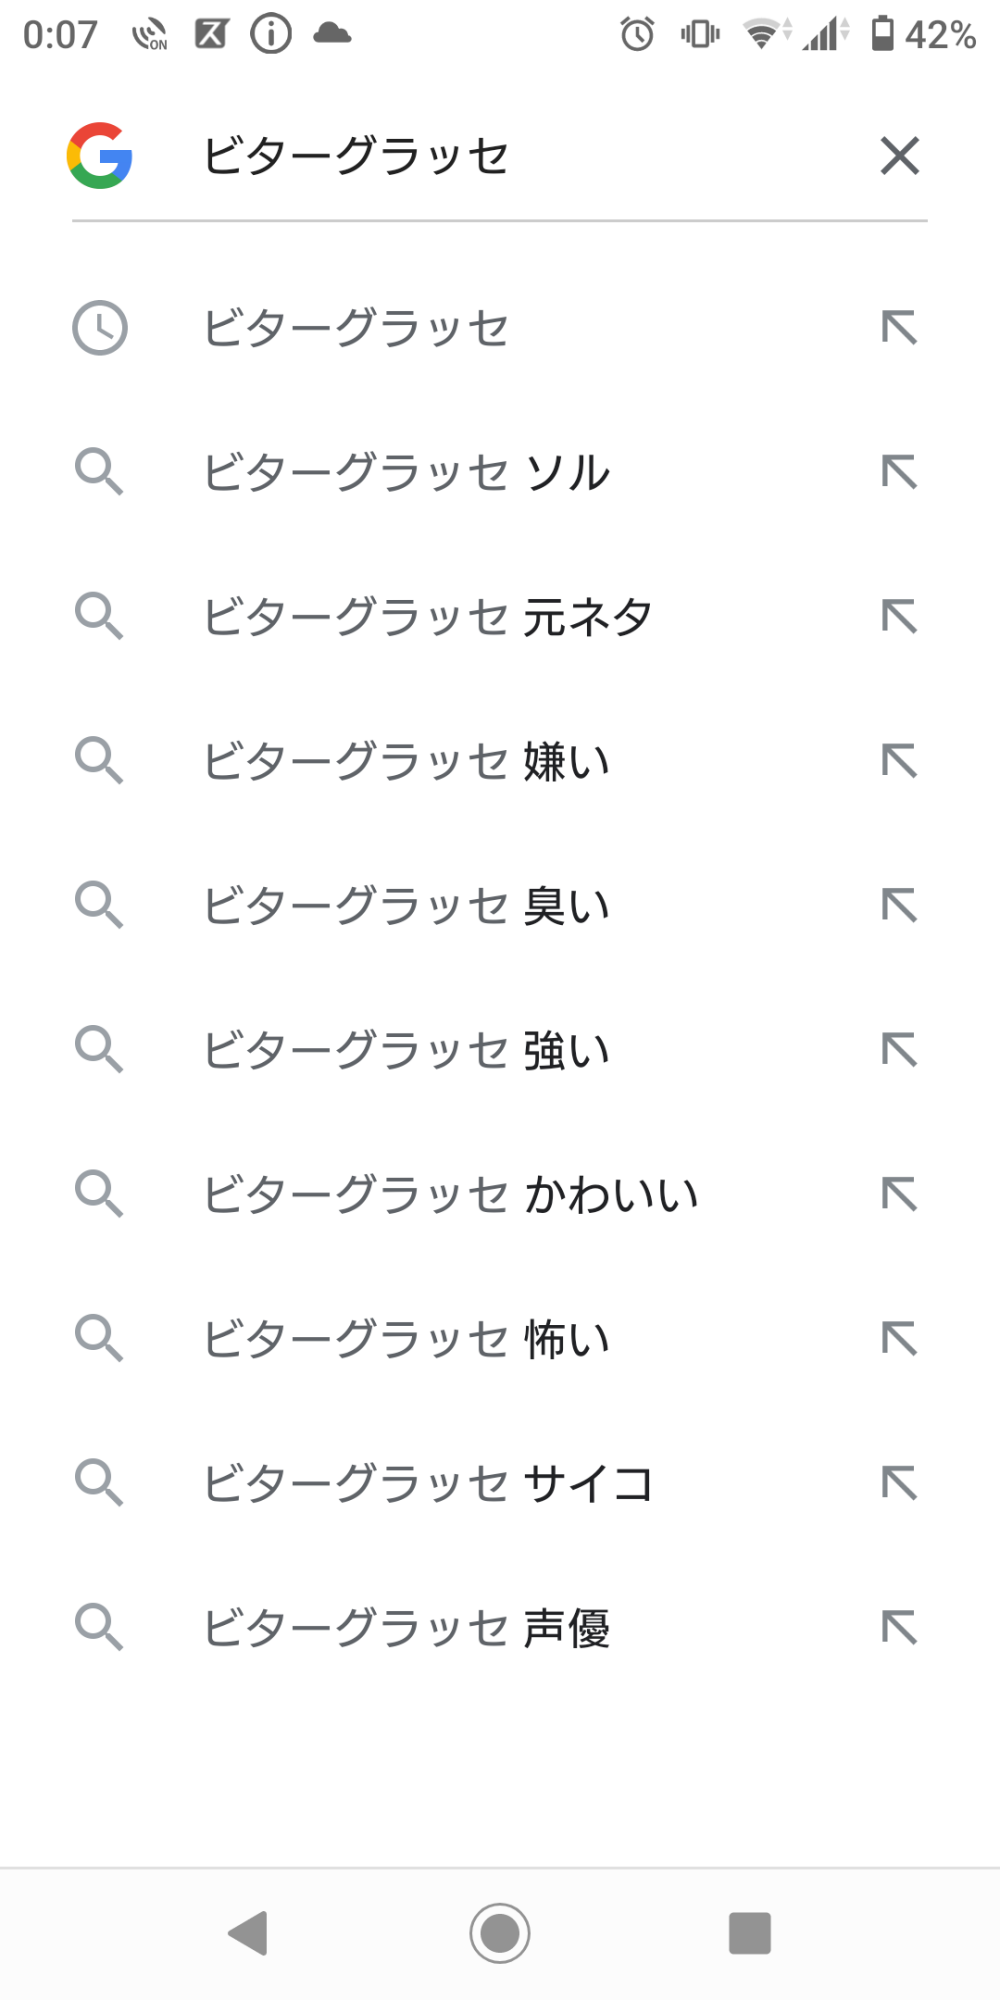Select suggestion ビターグラッセ 強い
Image resolution: width=1000 pixels, height=2000 pixels.
click(406, 1050)
